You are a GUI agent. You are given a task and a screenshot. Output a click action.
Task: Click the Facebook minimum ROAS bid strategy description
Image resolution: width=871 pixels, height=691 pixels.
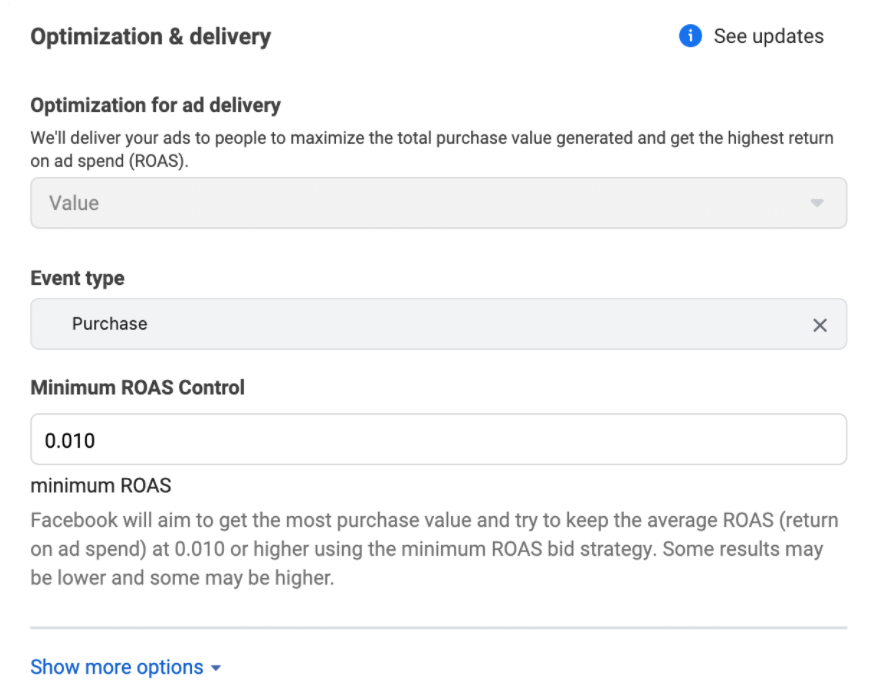(434, 549)
